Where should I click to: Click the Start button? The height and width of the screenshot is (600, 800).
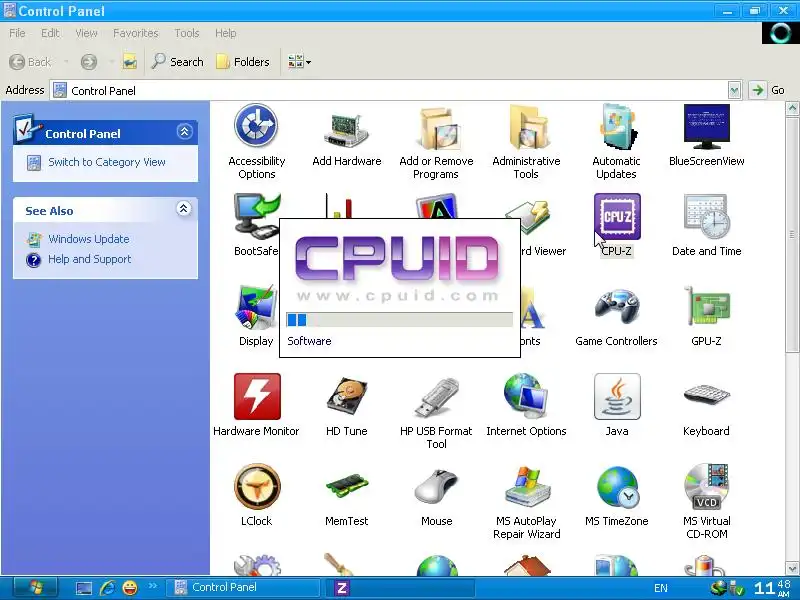[x=35, y=588]
